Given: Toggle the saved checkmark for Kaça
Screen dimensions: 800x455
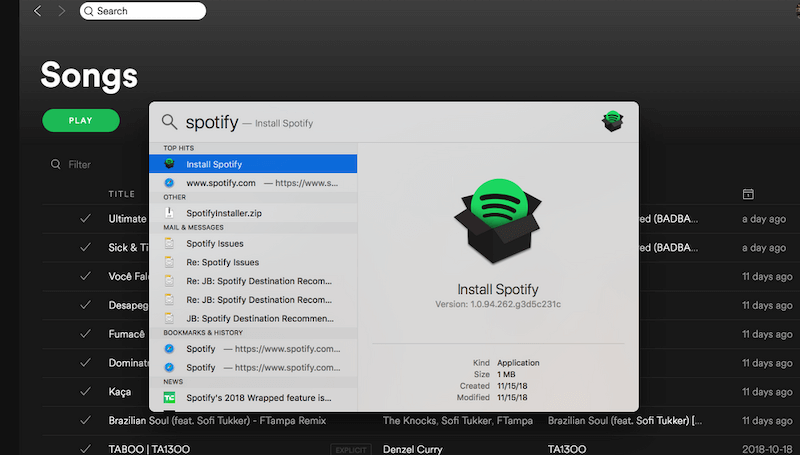Looking at the screenshot, I should point(86,392).
